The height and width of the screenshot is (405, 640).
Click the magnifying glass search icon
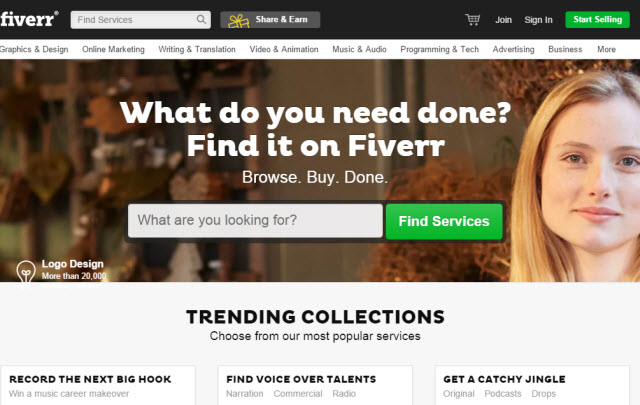[x=201, y=19]
